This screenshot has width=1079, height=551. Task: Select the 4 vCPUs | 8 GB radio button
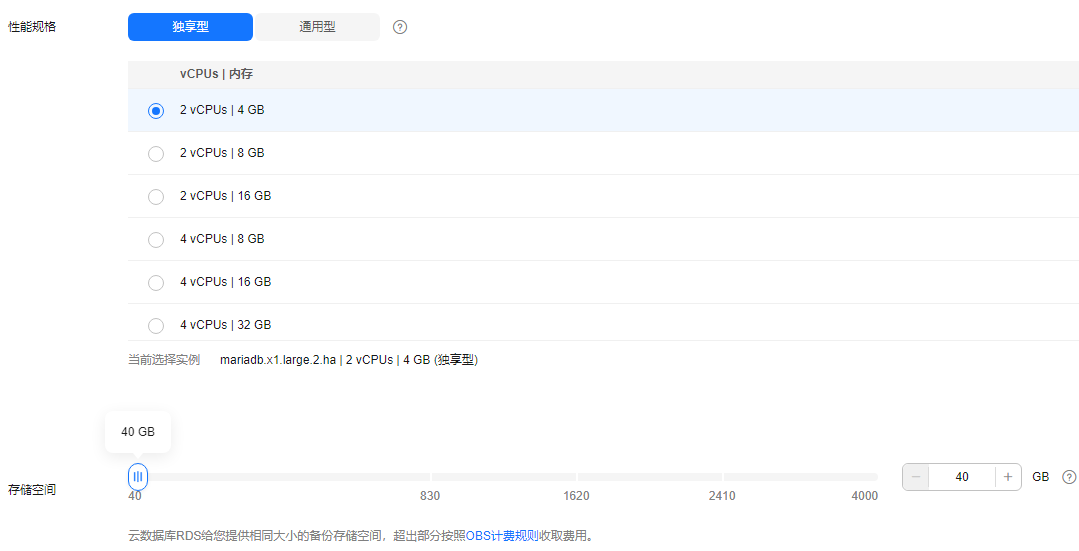tap(156, 239)
